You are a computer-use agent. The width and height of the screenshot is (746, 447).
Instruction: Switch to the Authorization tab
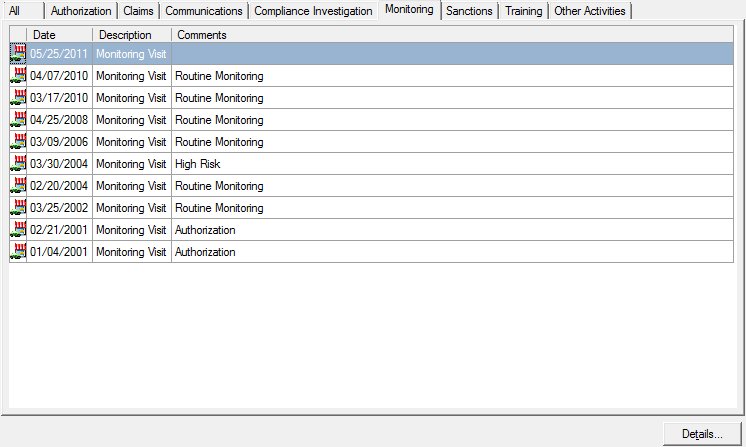(81, 11)
